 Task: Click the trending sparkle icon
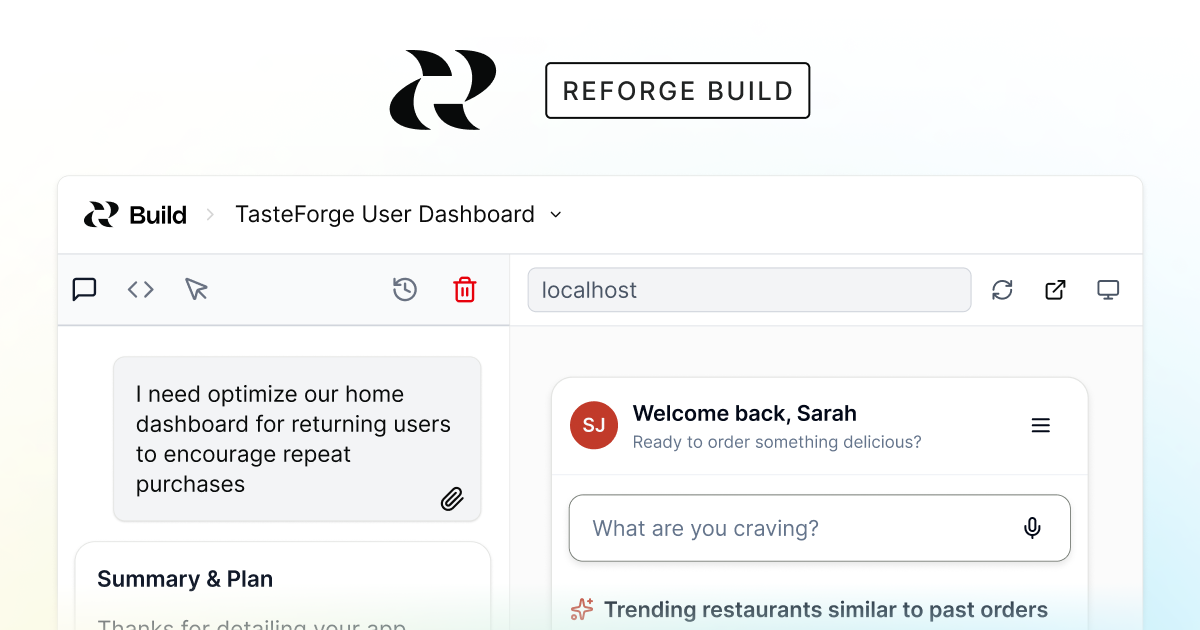pos(581,609)
